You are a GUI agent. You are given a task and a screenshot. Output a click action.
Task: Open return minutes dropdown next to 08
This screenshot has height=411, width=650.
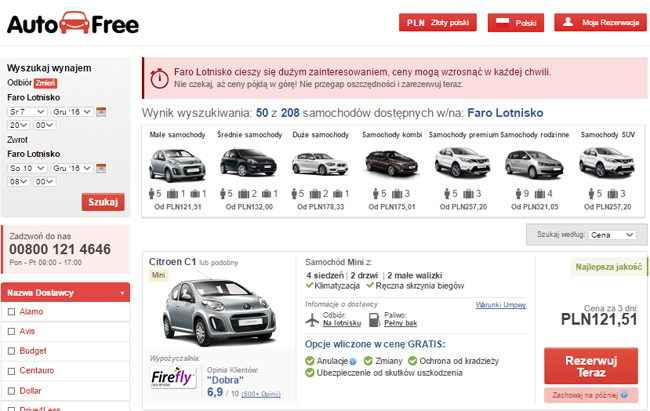tap(44, 181)
